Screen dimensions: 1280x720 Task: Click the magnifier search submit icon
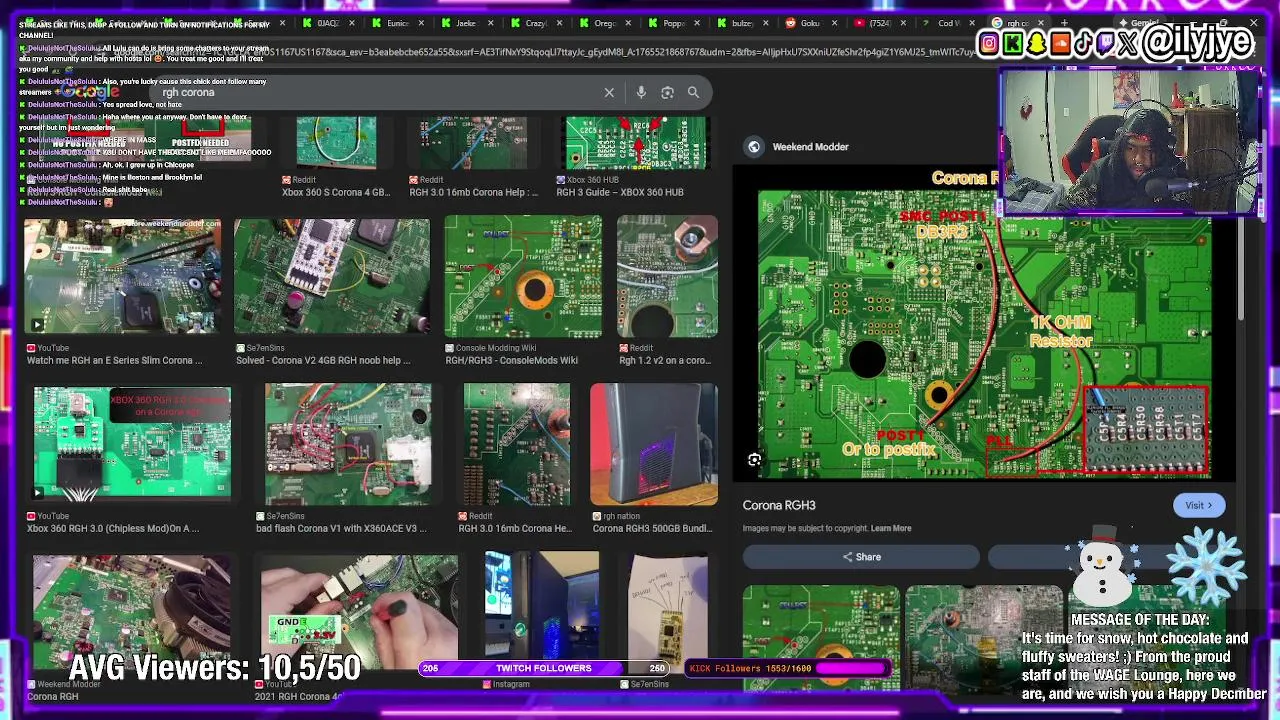point(693,92)
